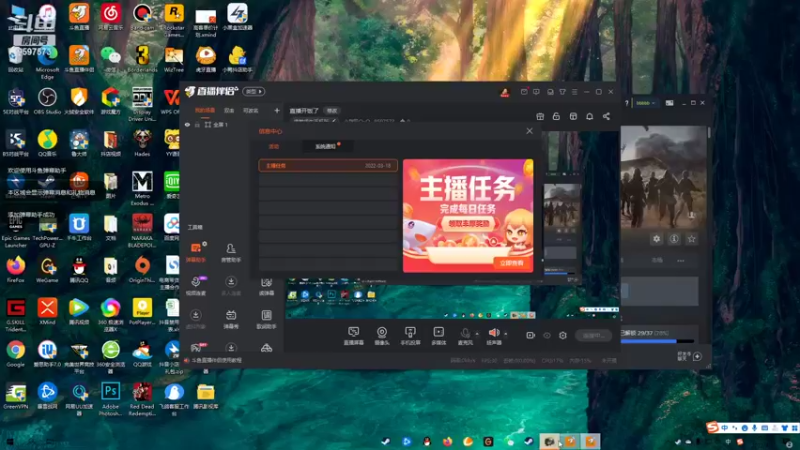Open the 房管助手 tool
Image resolution: width=800 pixels, height=450 pixels.
(231, 253)
